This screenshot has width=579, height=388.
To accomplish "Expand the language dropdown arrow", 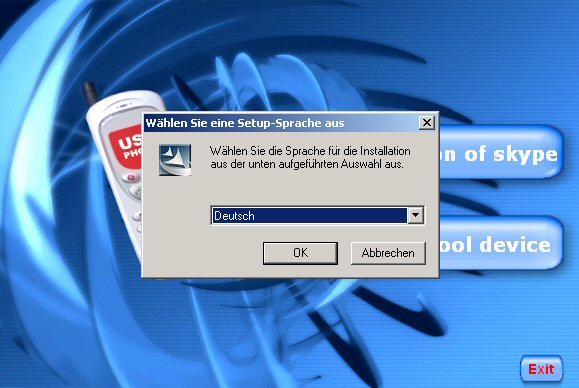I will coord(415,215).
